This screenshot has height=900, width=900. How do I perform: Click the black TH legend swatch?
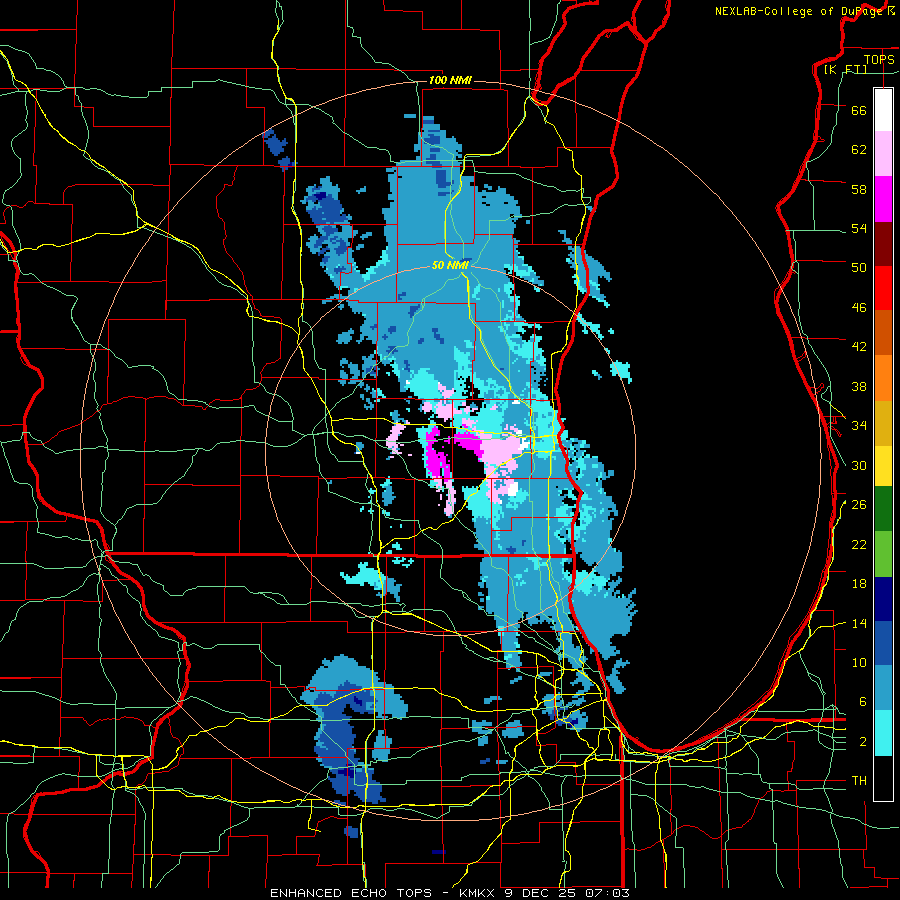pos(883,778)
